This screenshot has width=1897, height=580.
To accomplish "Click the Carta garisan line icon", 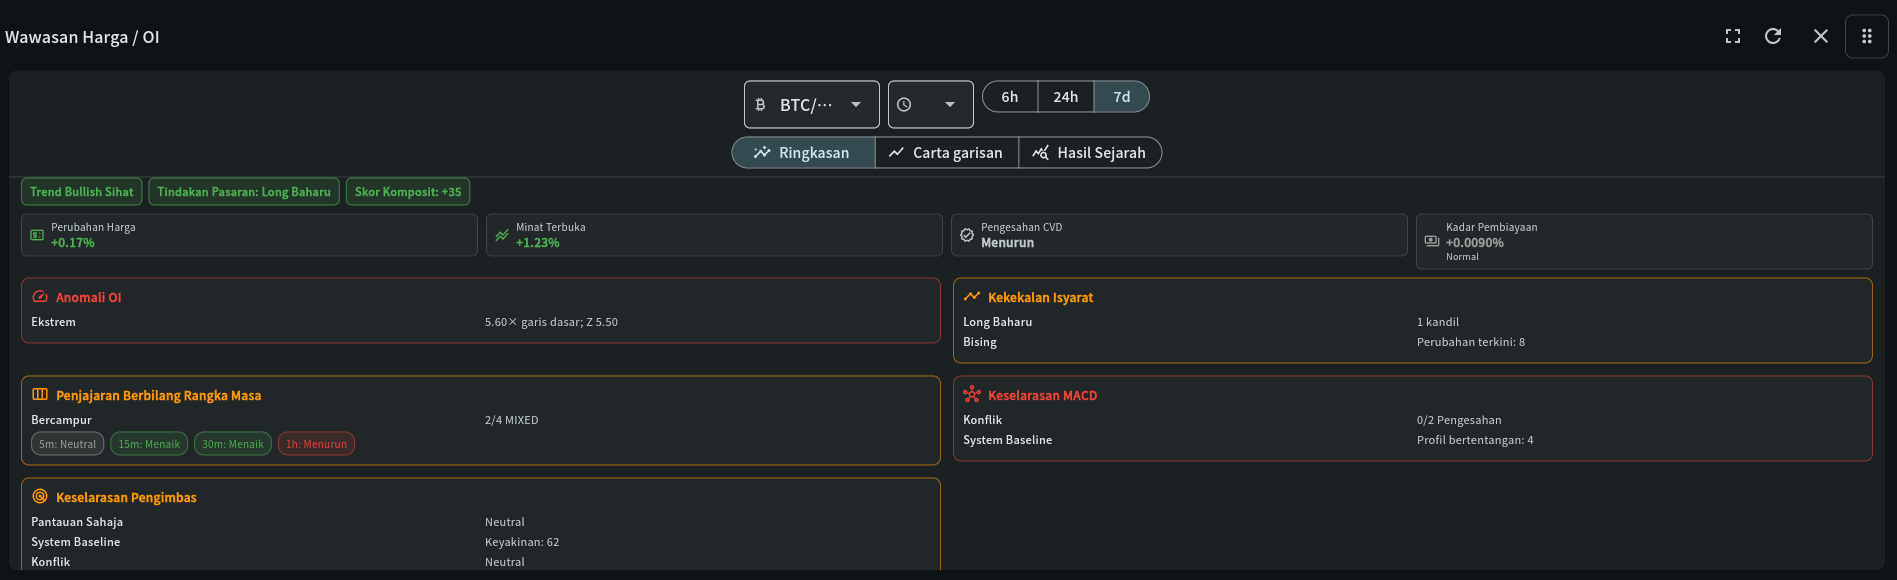I will pos(896,152).
